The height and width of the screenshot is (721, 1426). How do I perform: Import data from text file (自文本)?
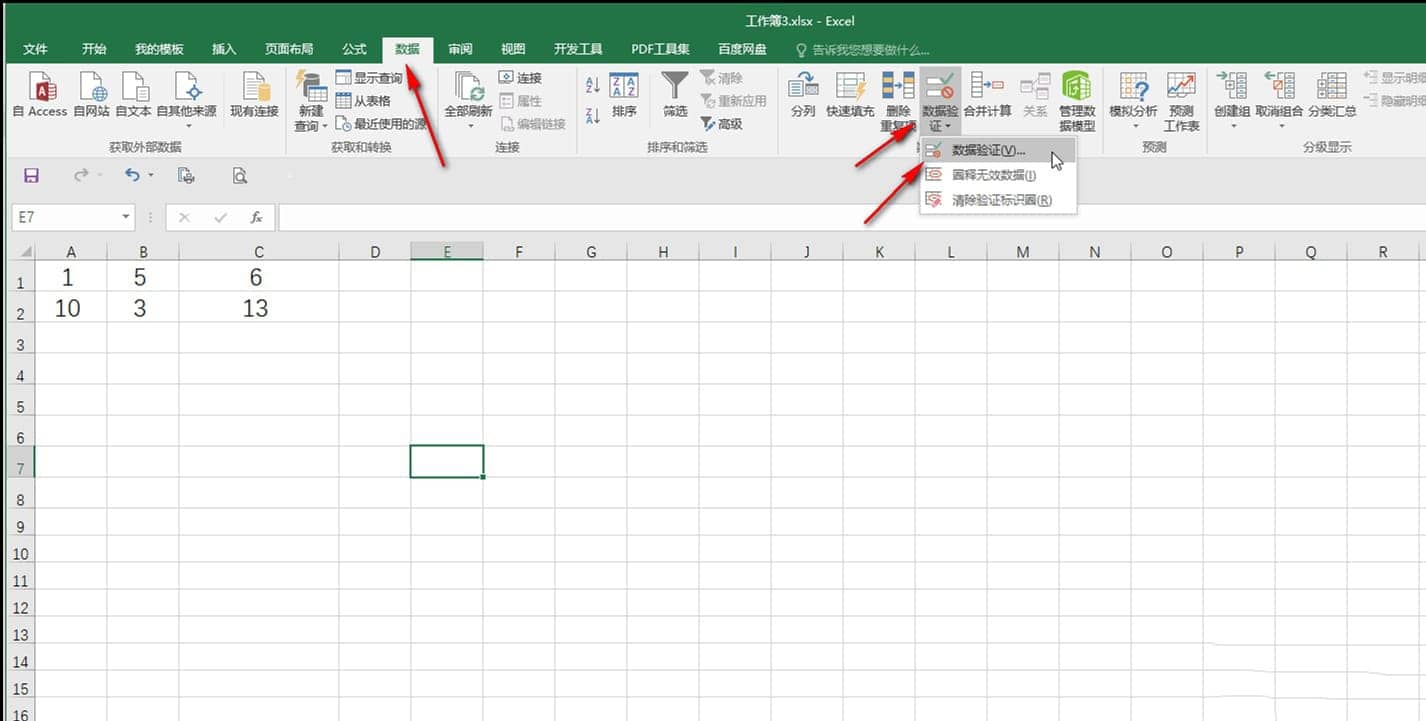click(133, 96)
